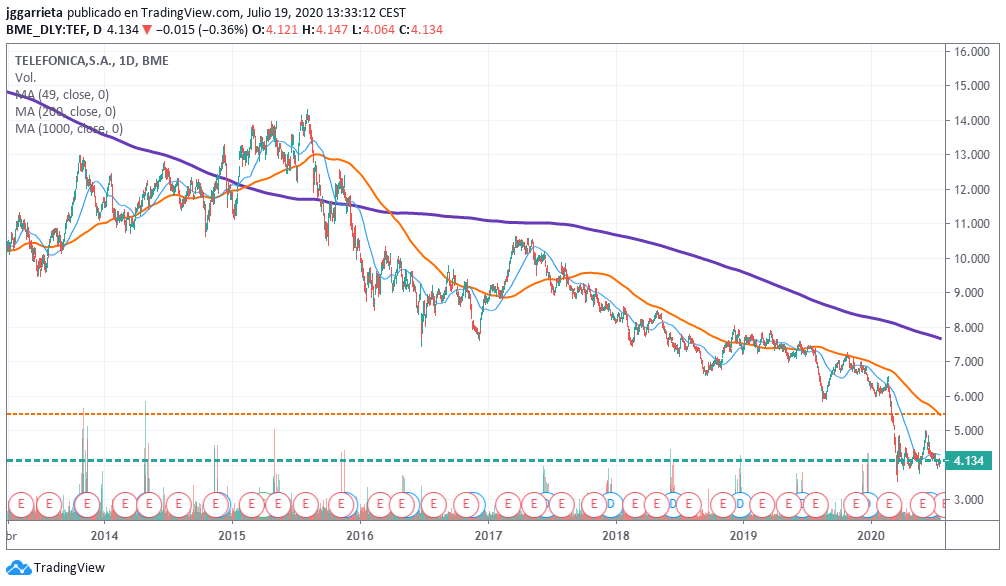Click the 2014 label on time axis
Image resolution: width=1006 pixels, height=586 pixels.
104,536
